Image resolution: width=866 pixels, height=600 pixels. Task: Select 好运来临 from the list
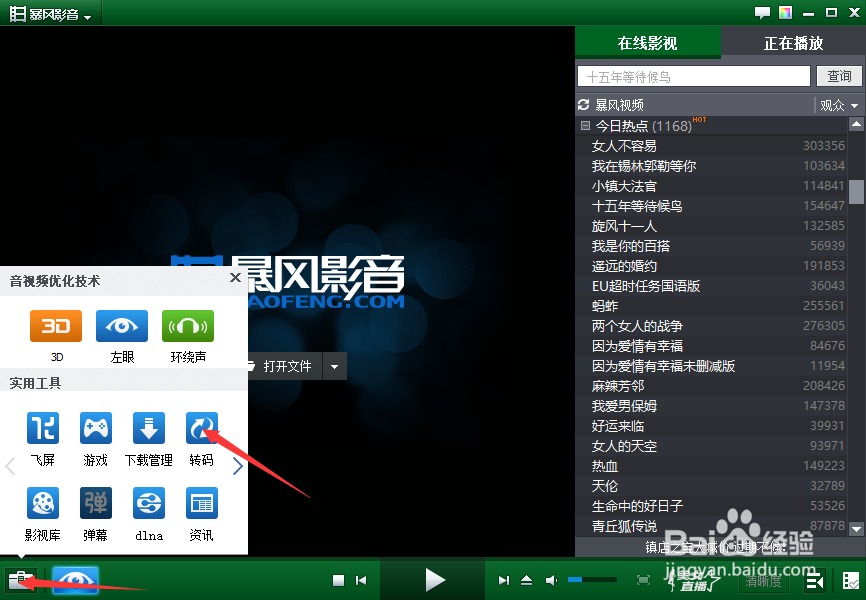[711, 425]
